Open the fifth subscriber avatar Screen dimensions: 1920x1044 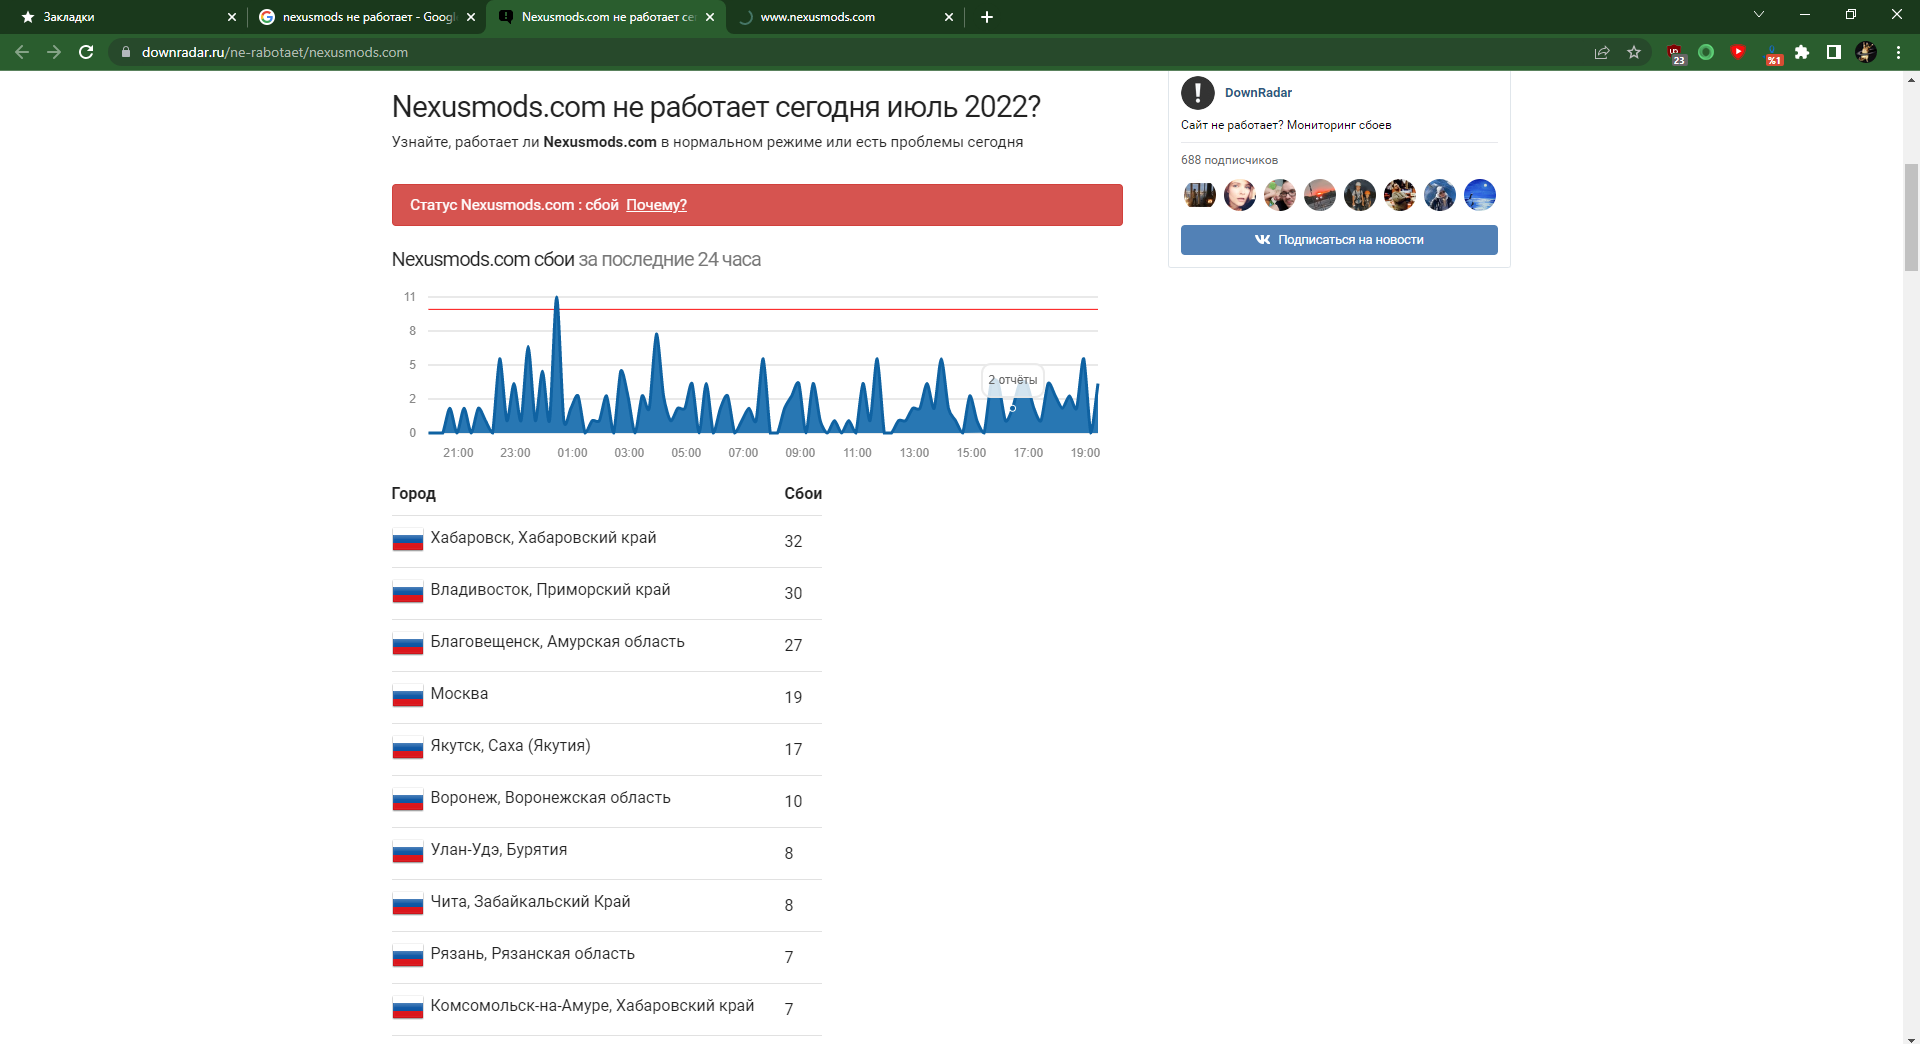(x=1360, y=195)
